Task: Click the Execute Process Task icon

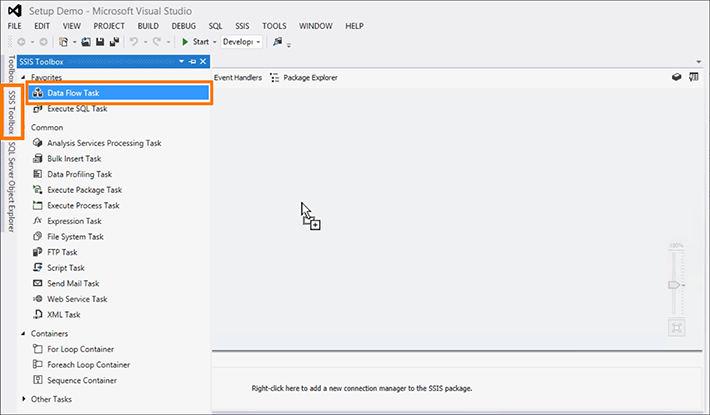Action: point(38,205)
